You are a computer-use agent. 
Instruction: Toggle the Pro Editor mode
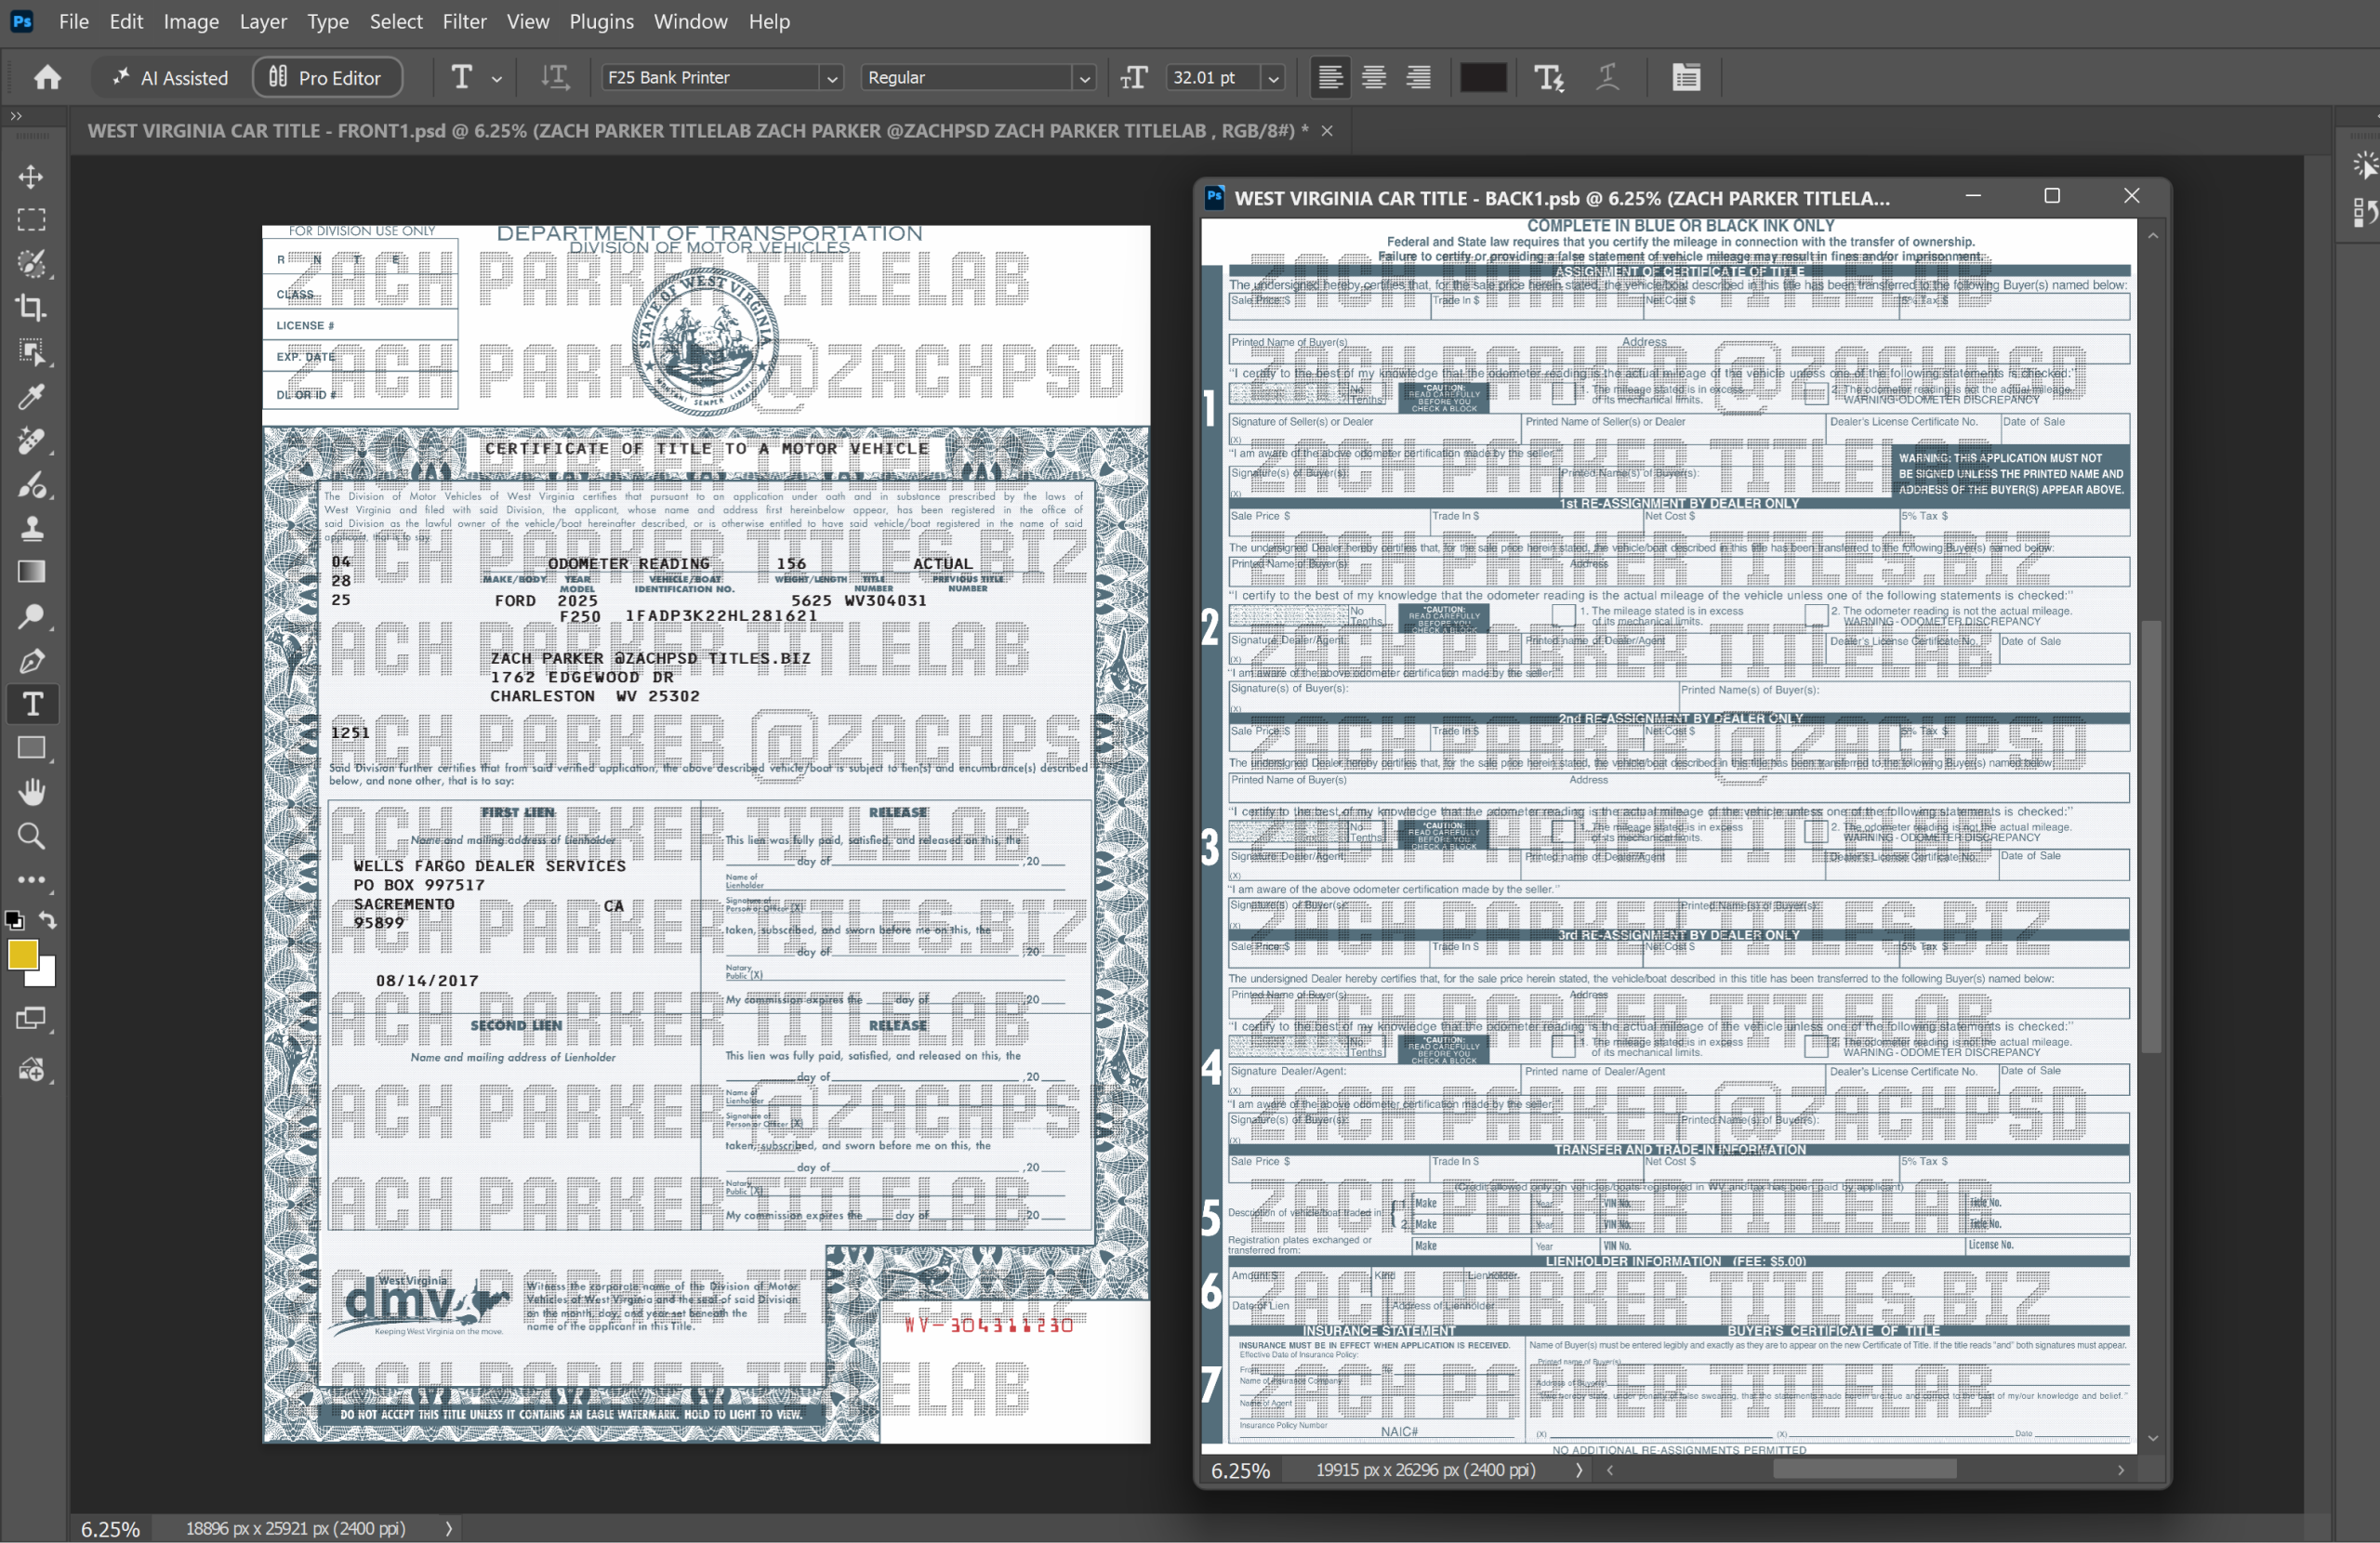[x=327, y=77]
